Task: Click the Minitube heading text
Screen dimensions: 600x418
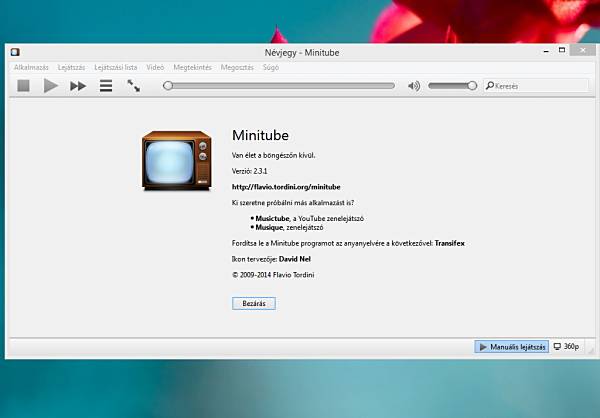Action: click(260, 135)
